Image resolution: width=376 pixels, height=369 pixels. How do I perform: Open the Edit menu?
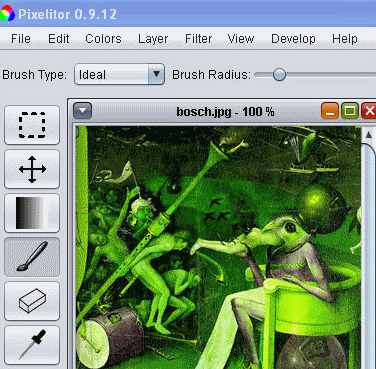[x=59, y=39]
